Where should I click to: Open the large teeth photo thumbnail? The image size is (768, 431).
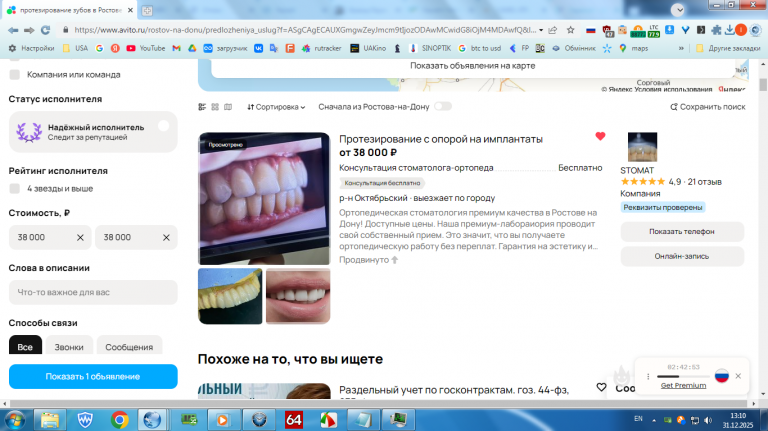click(x=264, y=198)
